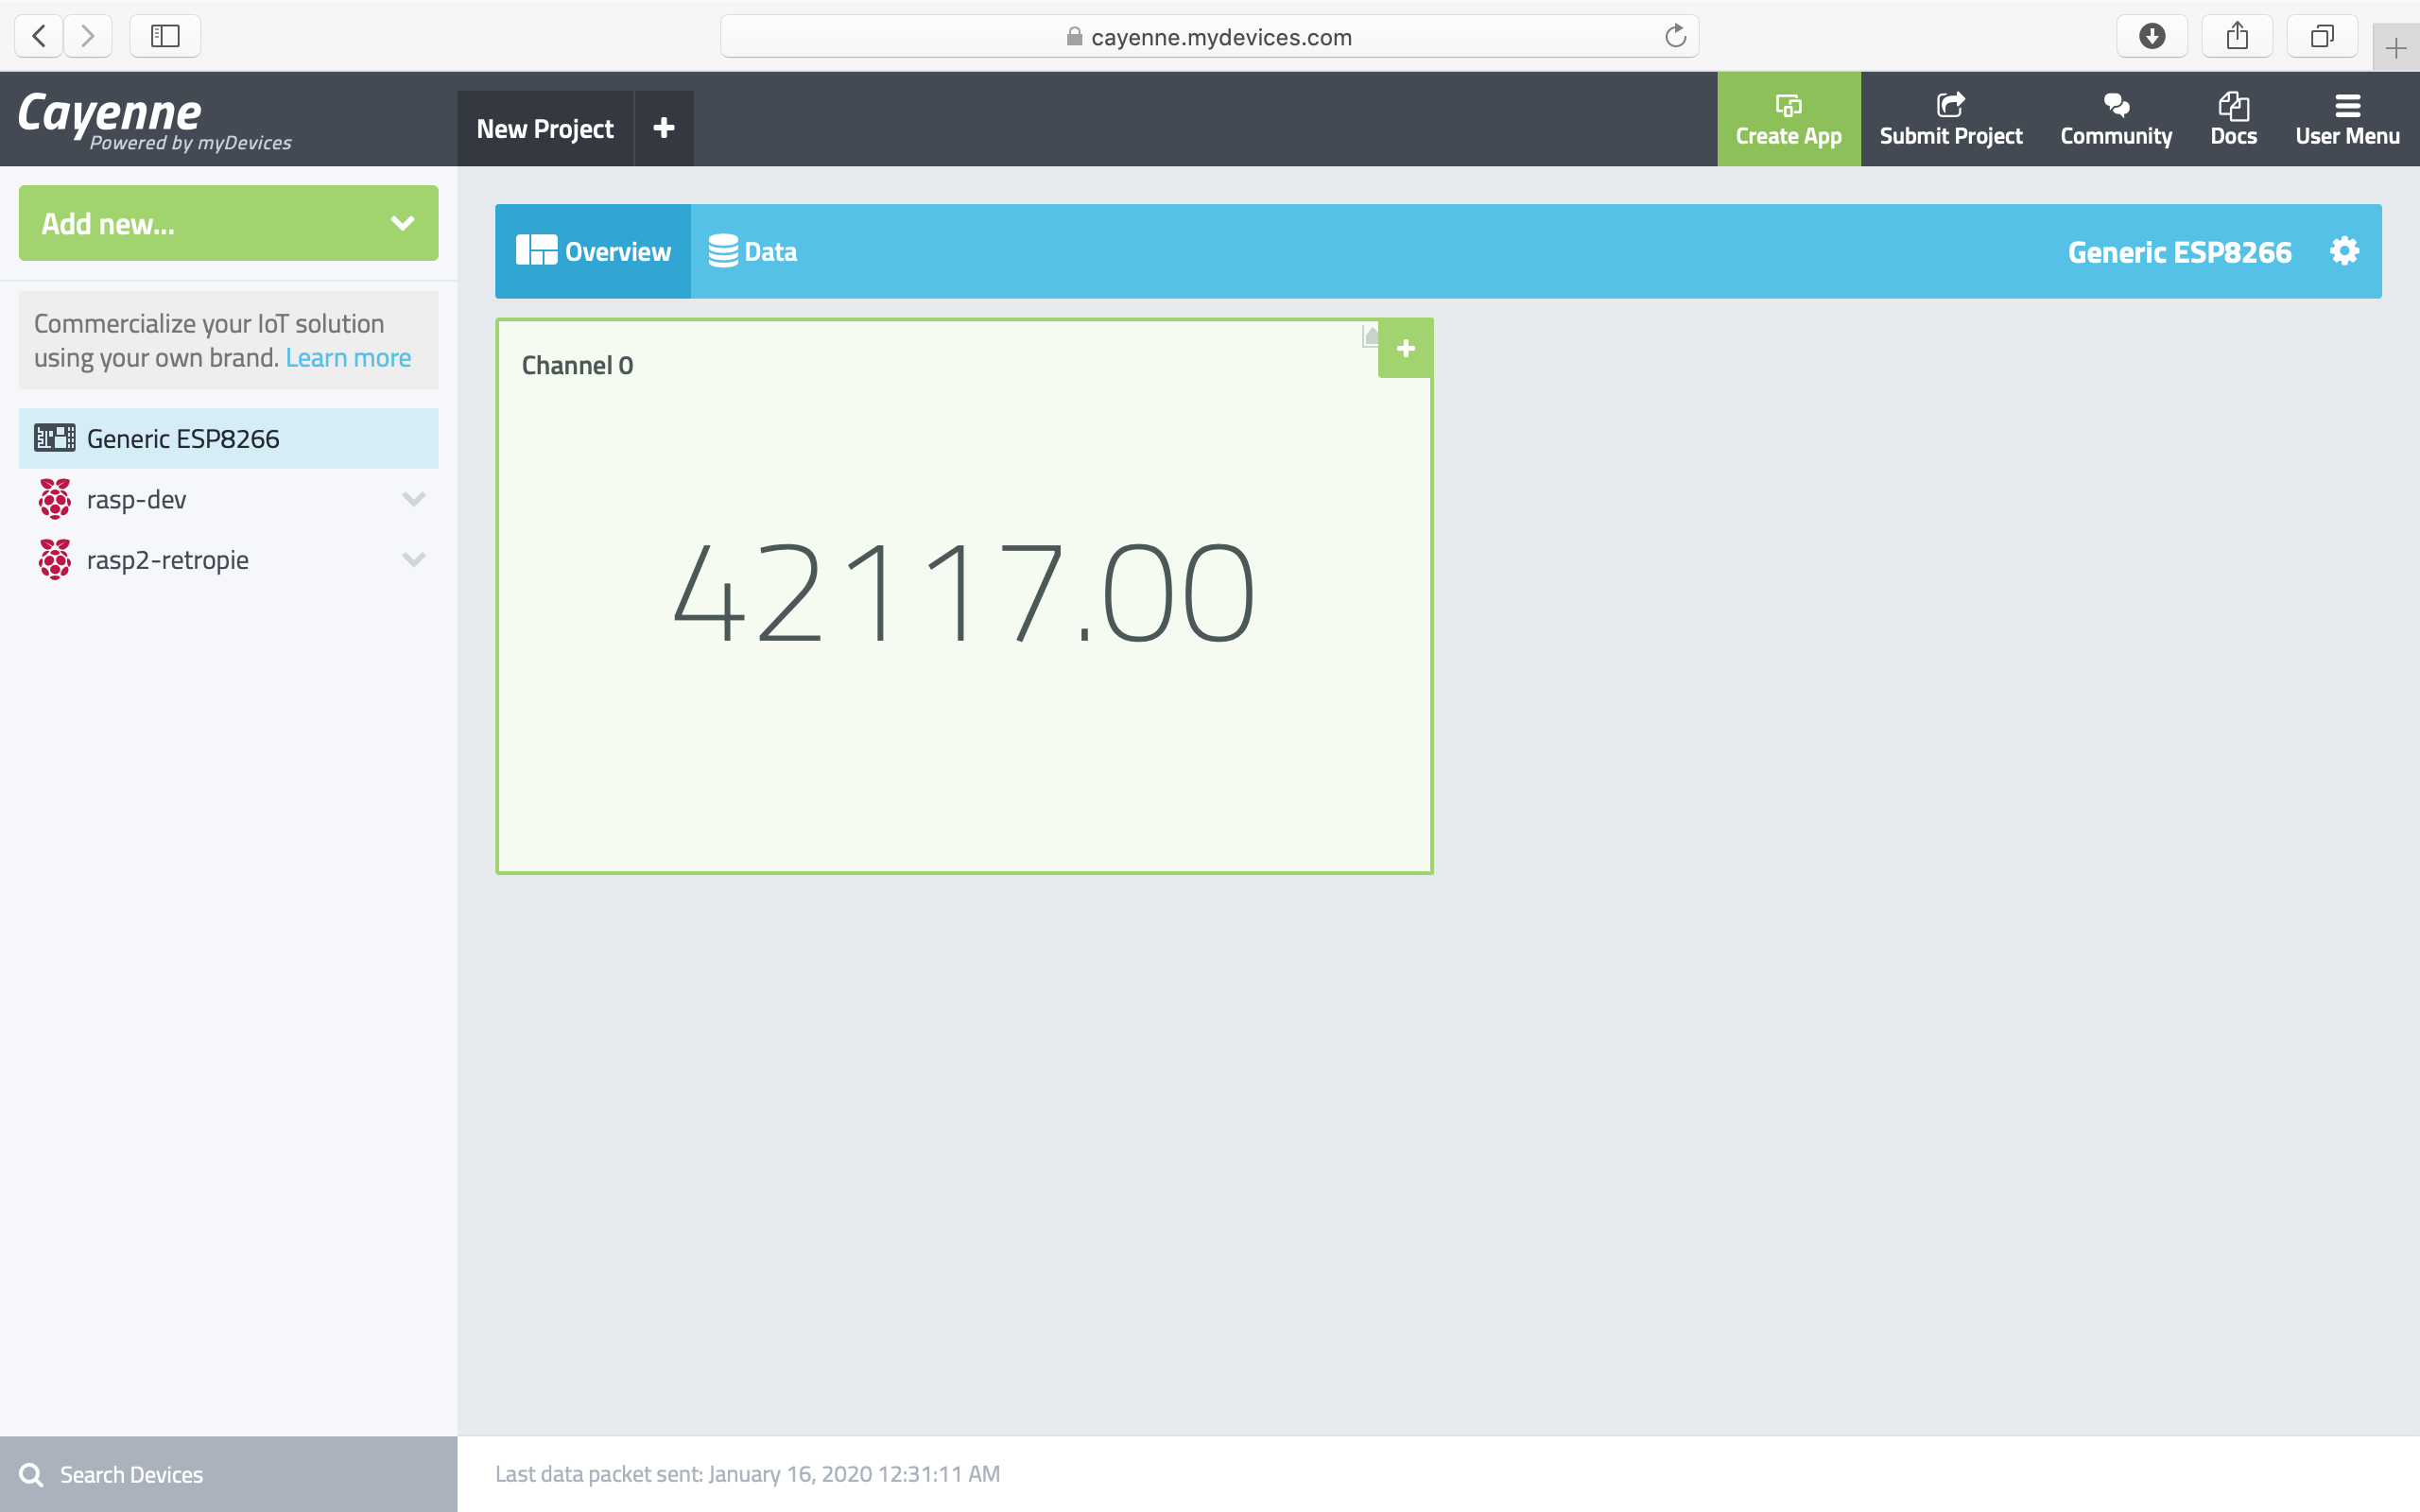The image size is (2420, 1512).
Task: Add a new project with plus tab
Action: 664,128
